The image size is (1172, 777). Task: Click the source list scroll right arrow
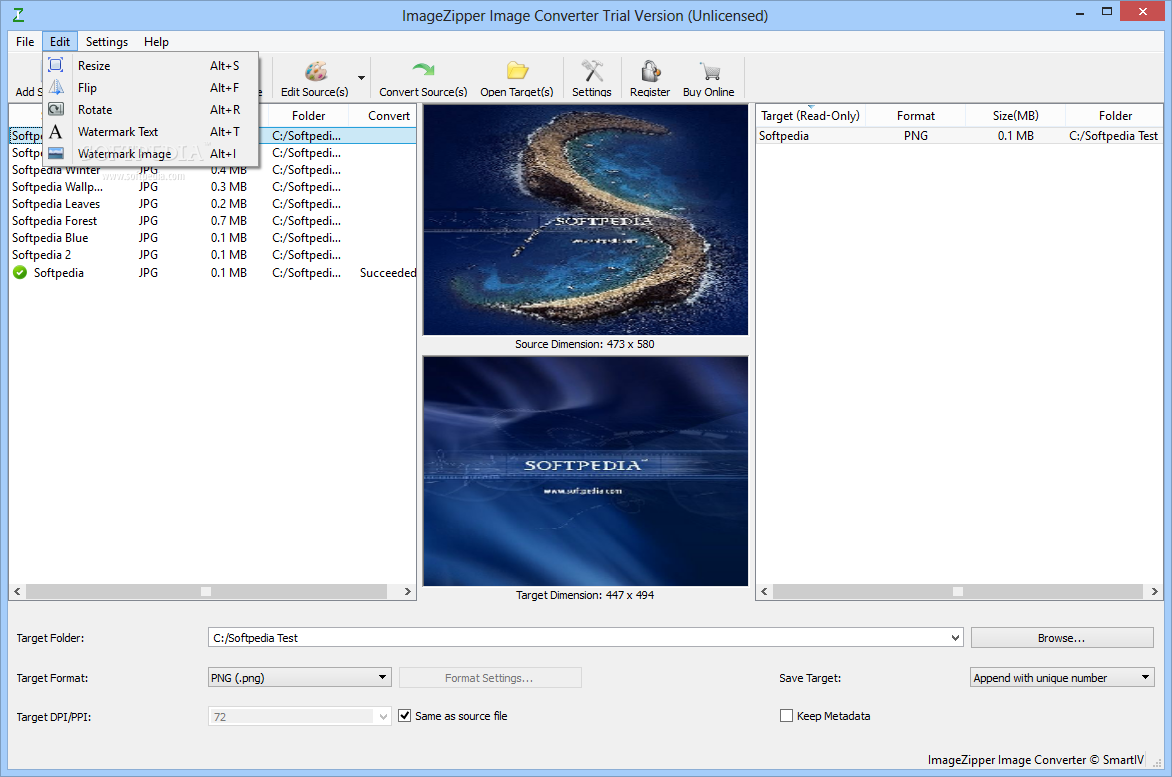pyautogui.click(x=407, y=591)
